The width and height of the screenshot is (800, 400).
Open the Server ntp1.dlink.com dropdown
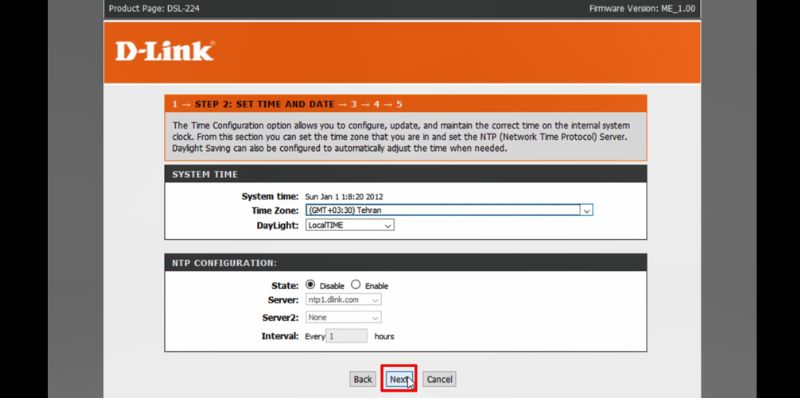coord(343,300)
